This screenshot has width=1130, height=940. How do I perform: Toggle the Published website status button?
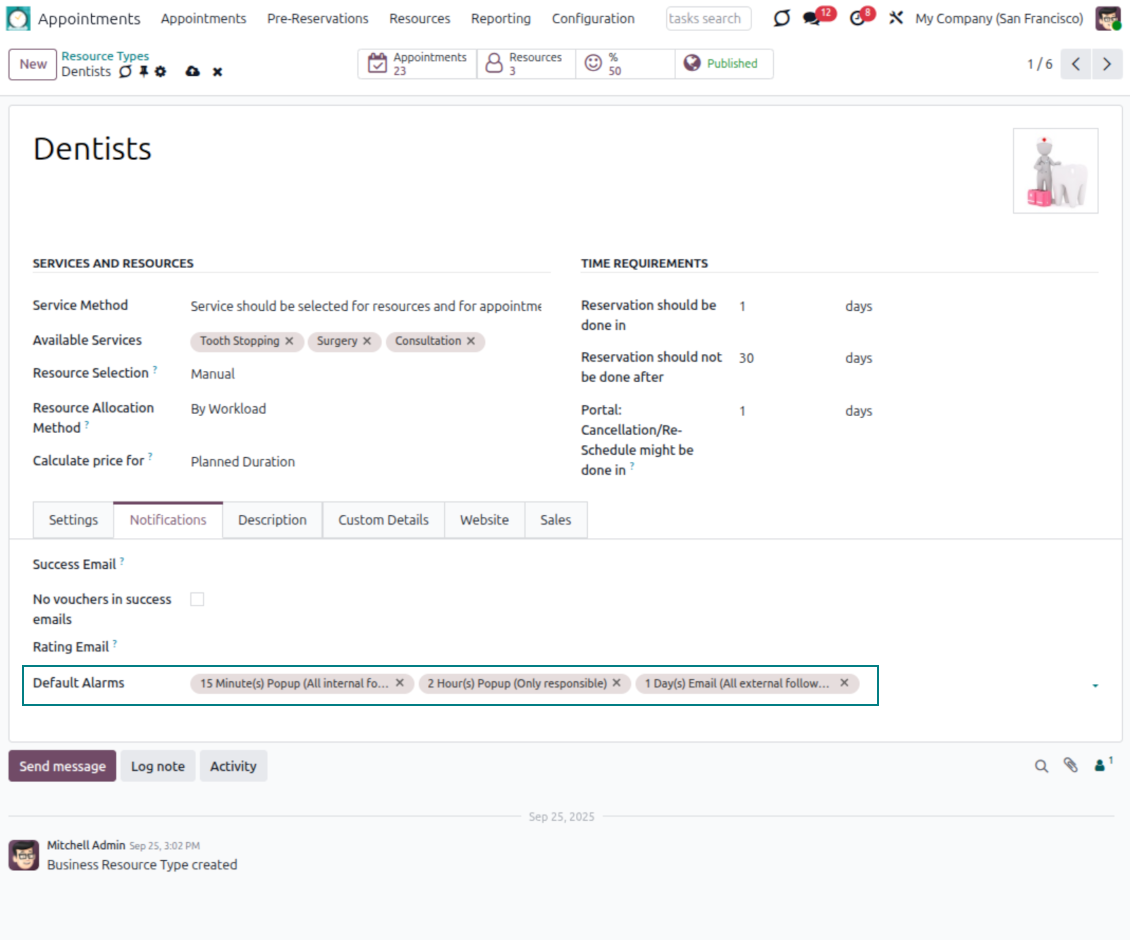click(x=723, y=64)
